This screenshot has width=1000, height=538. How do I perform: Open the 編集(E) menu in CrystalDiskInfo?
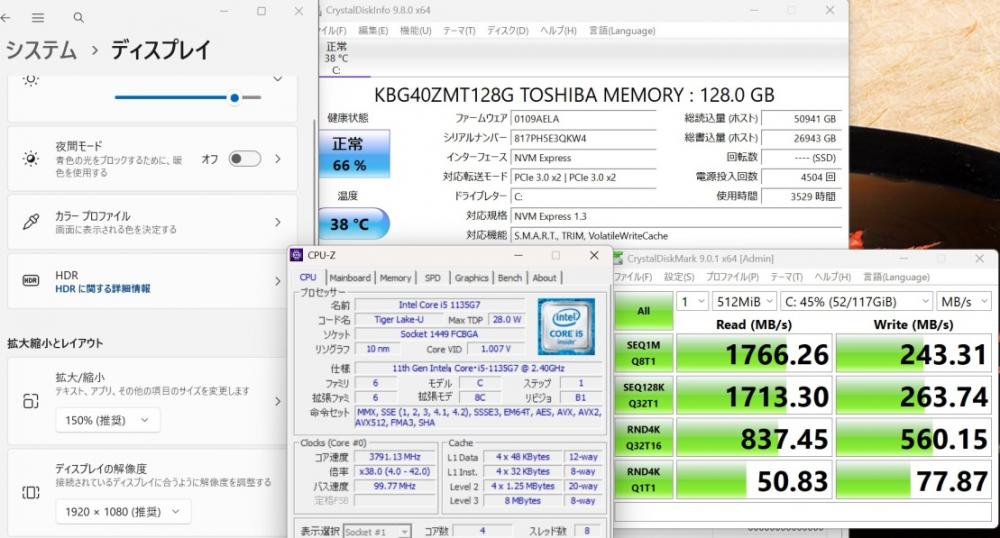click(x=373, y=31)
